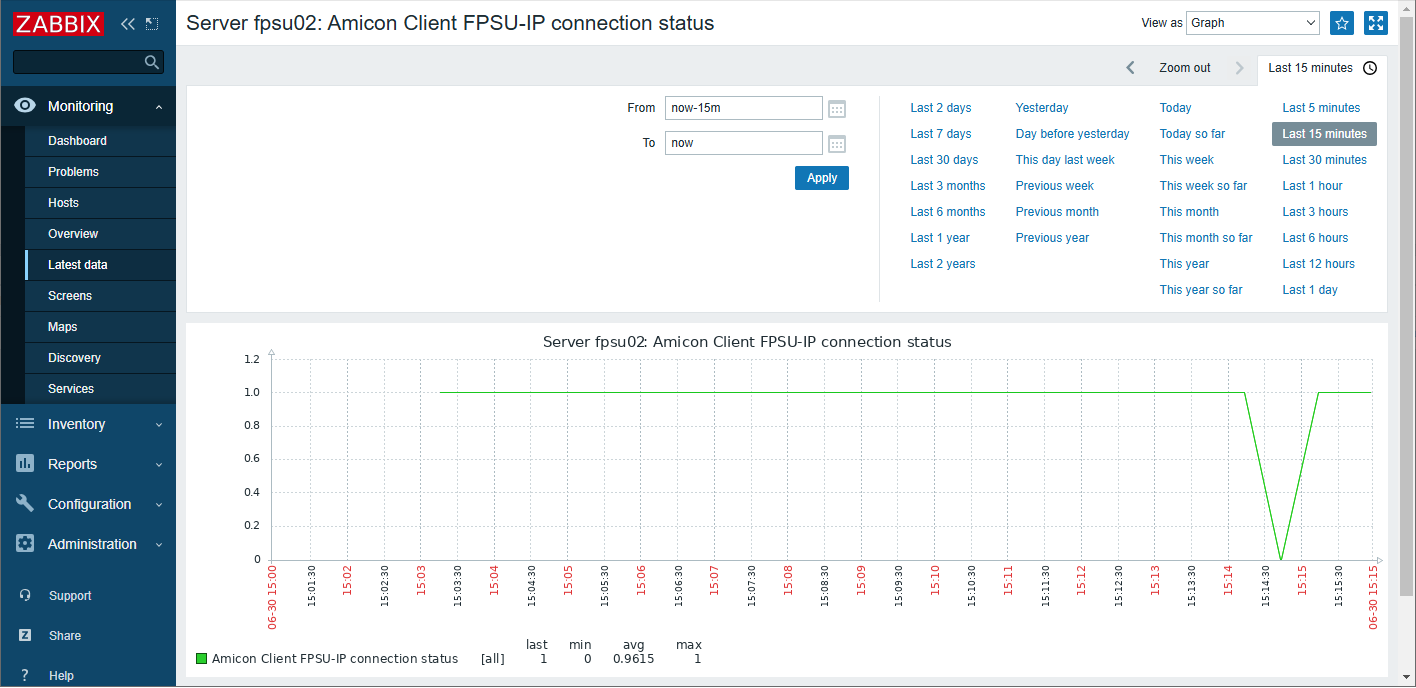The width and height of the screenshot is (1416, 688).
Task: Select Last 30 days time range
Action: [x=944, y=160]
